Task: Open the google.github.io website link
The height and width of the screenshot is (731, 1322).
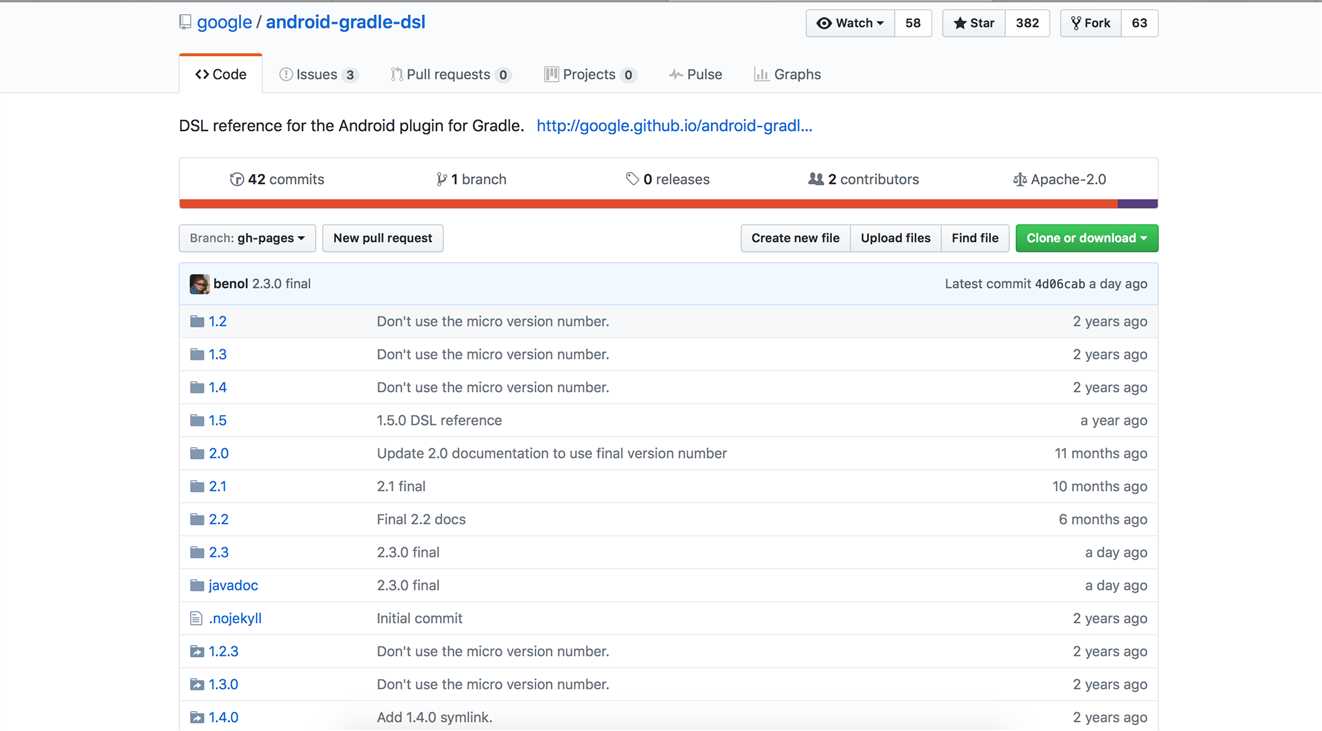Action: [674, 126]
